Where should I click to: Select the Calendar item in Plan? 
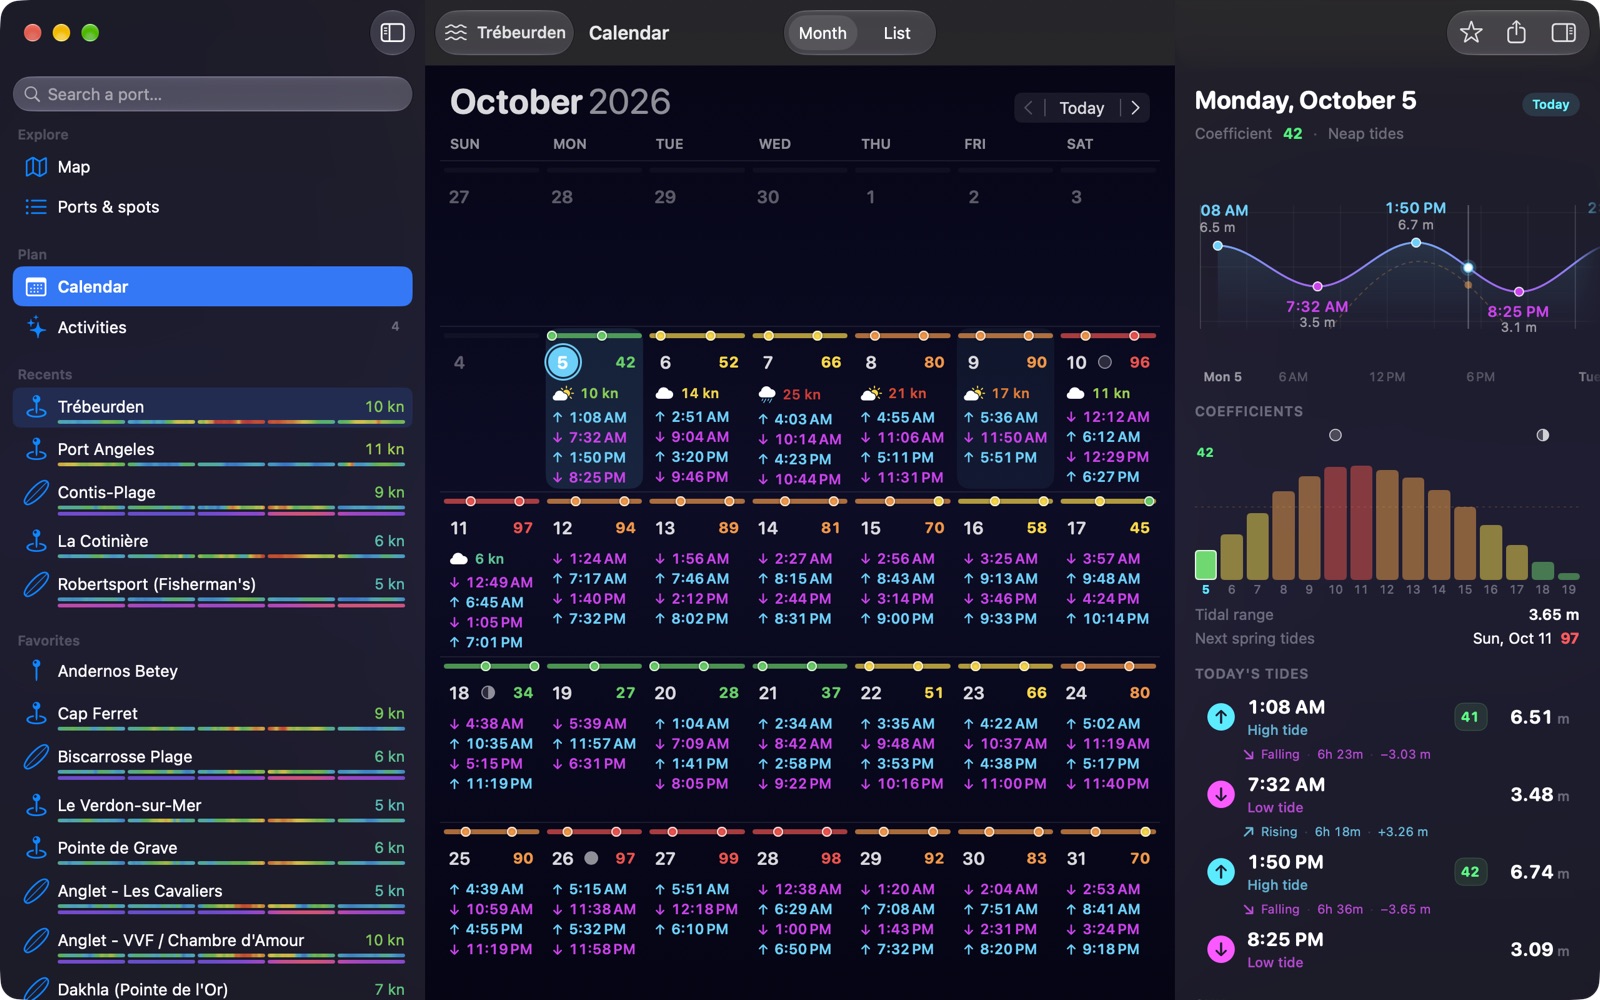pyautogui.click(x=213, y=287)
